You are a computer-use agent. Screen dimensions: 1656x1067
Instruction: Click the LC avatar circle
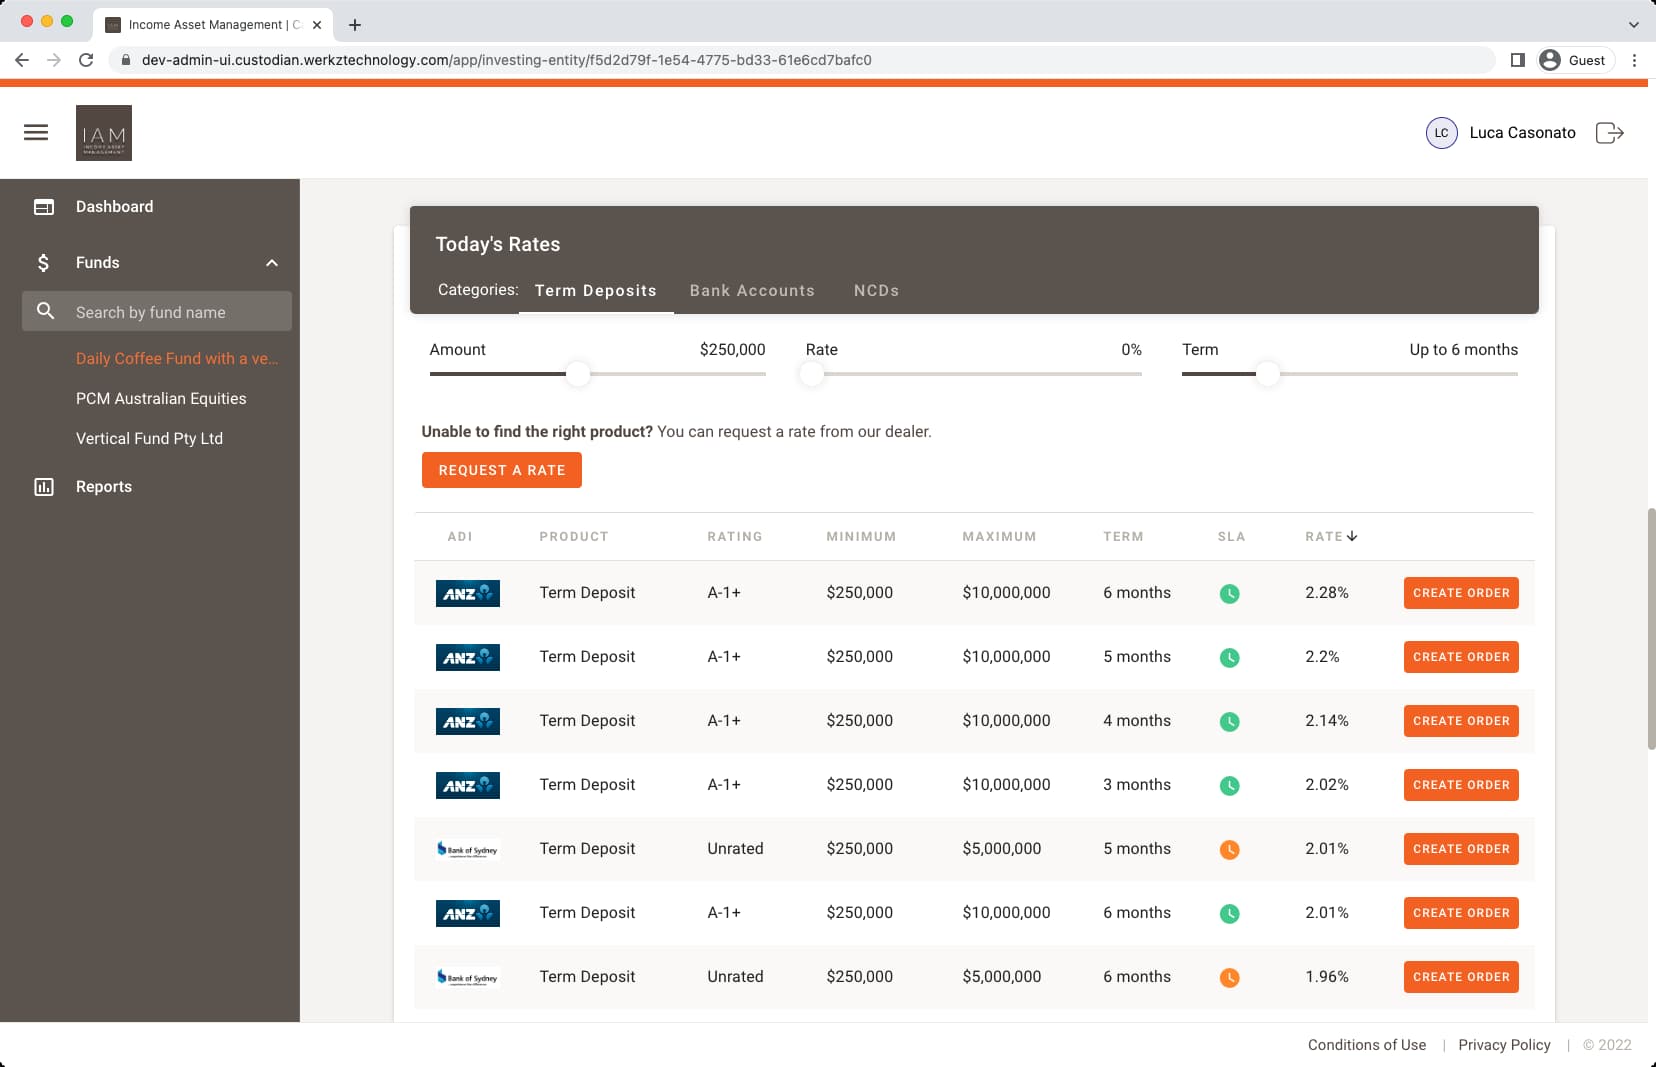(x=1442, y=132)
